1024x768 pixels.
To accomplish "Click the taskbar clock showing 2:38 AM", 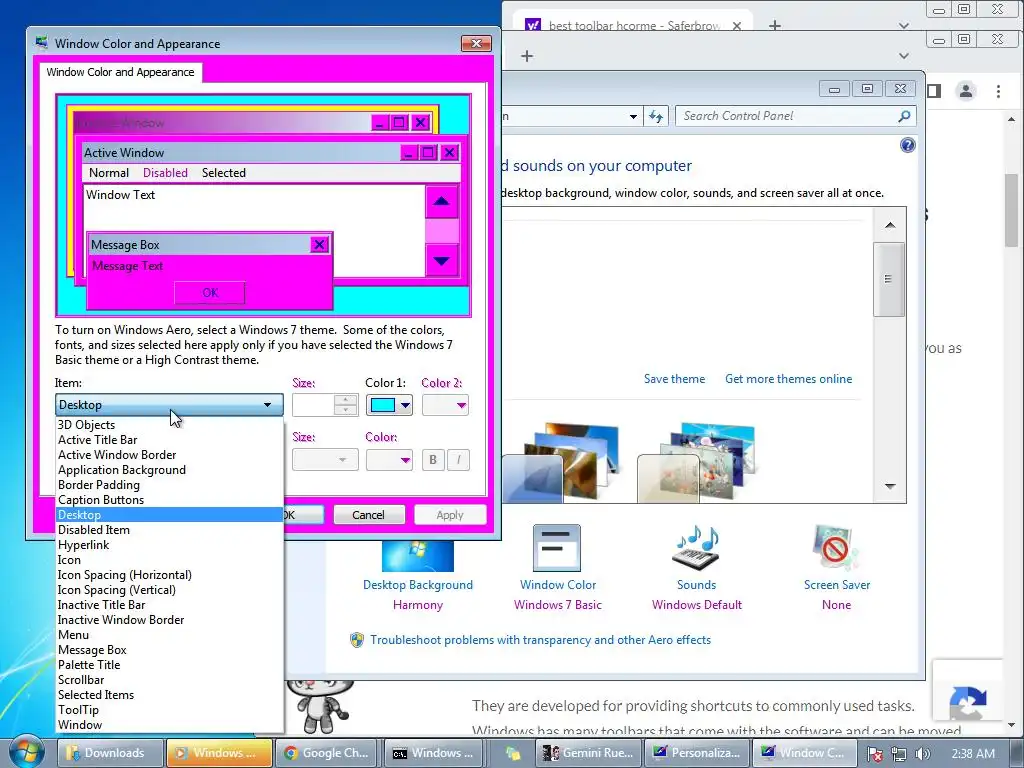I will pyautogui.click(x=973, y=754).
